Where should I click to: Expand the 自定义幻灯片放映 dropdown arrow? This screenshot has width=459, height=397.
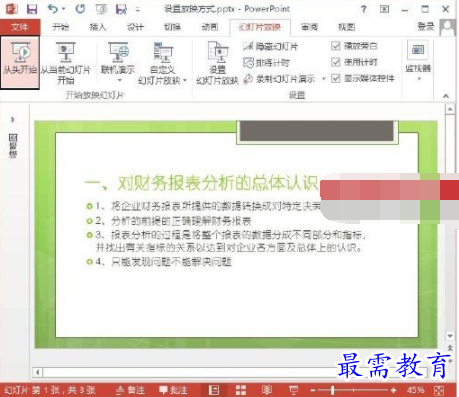click(185, 80)
